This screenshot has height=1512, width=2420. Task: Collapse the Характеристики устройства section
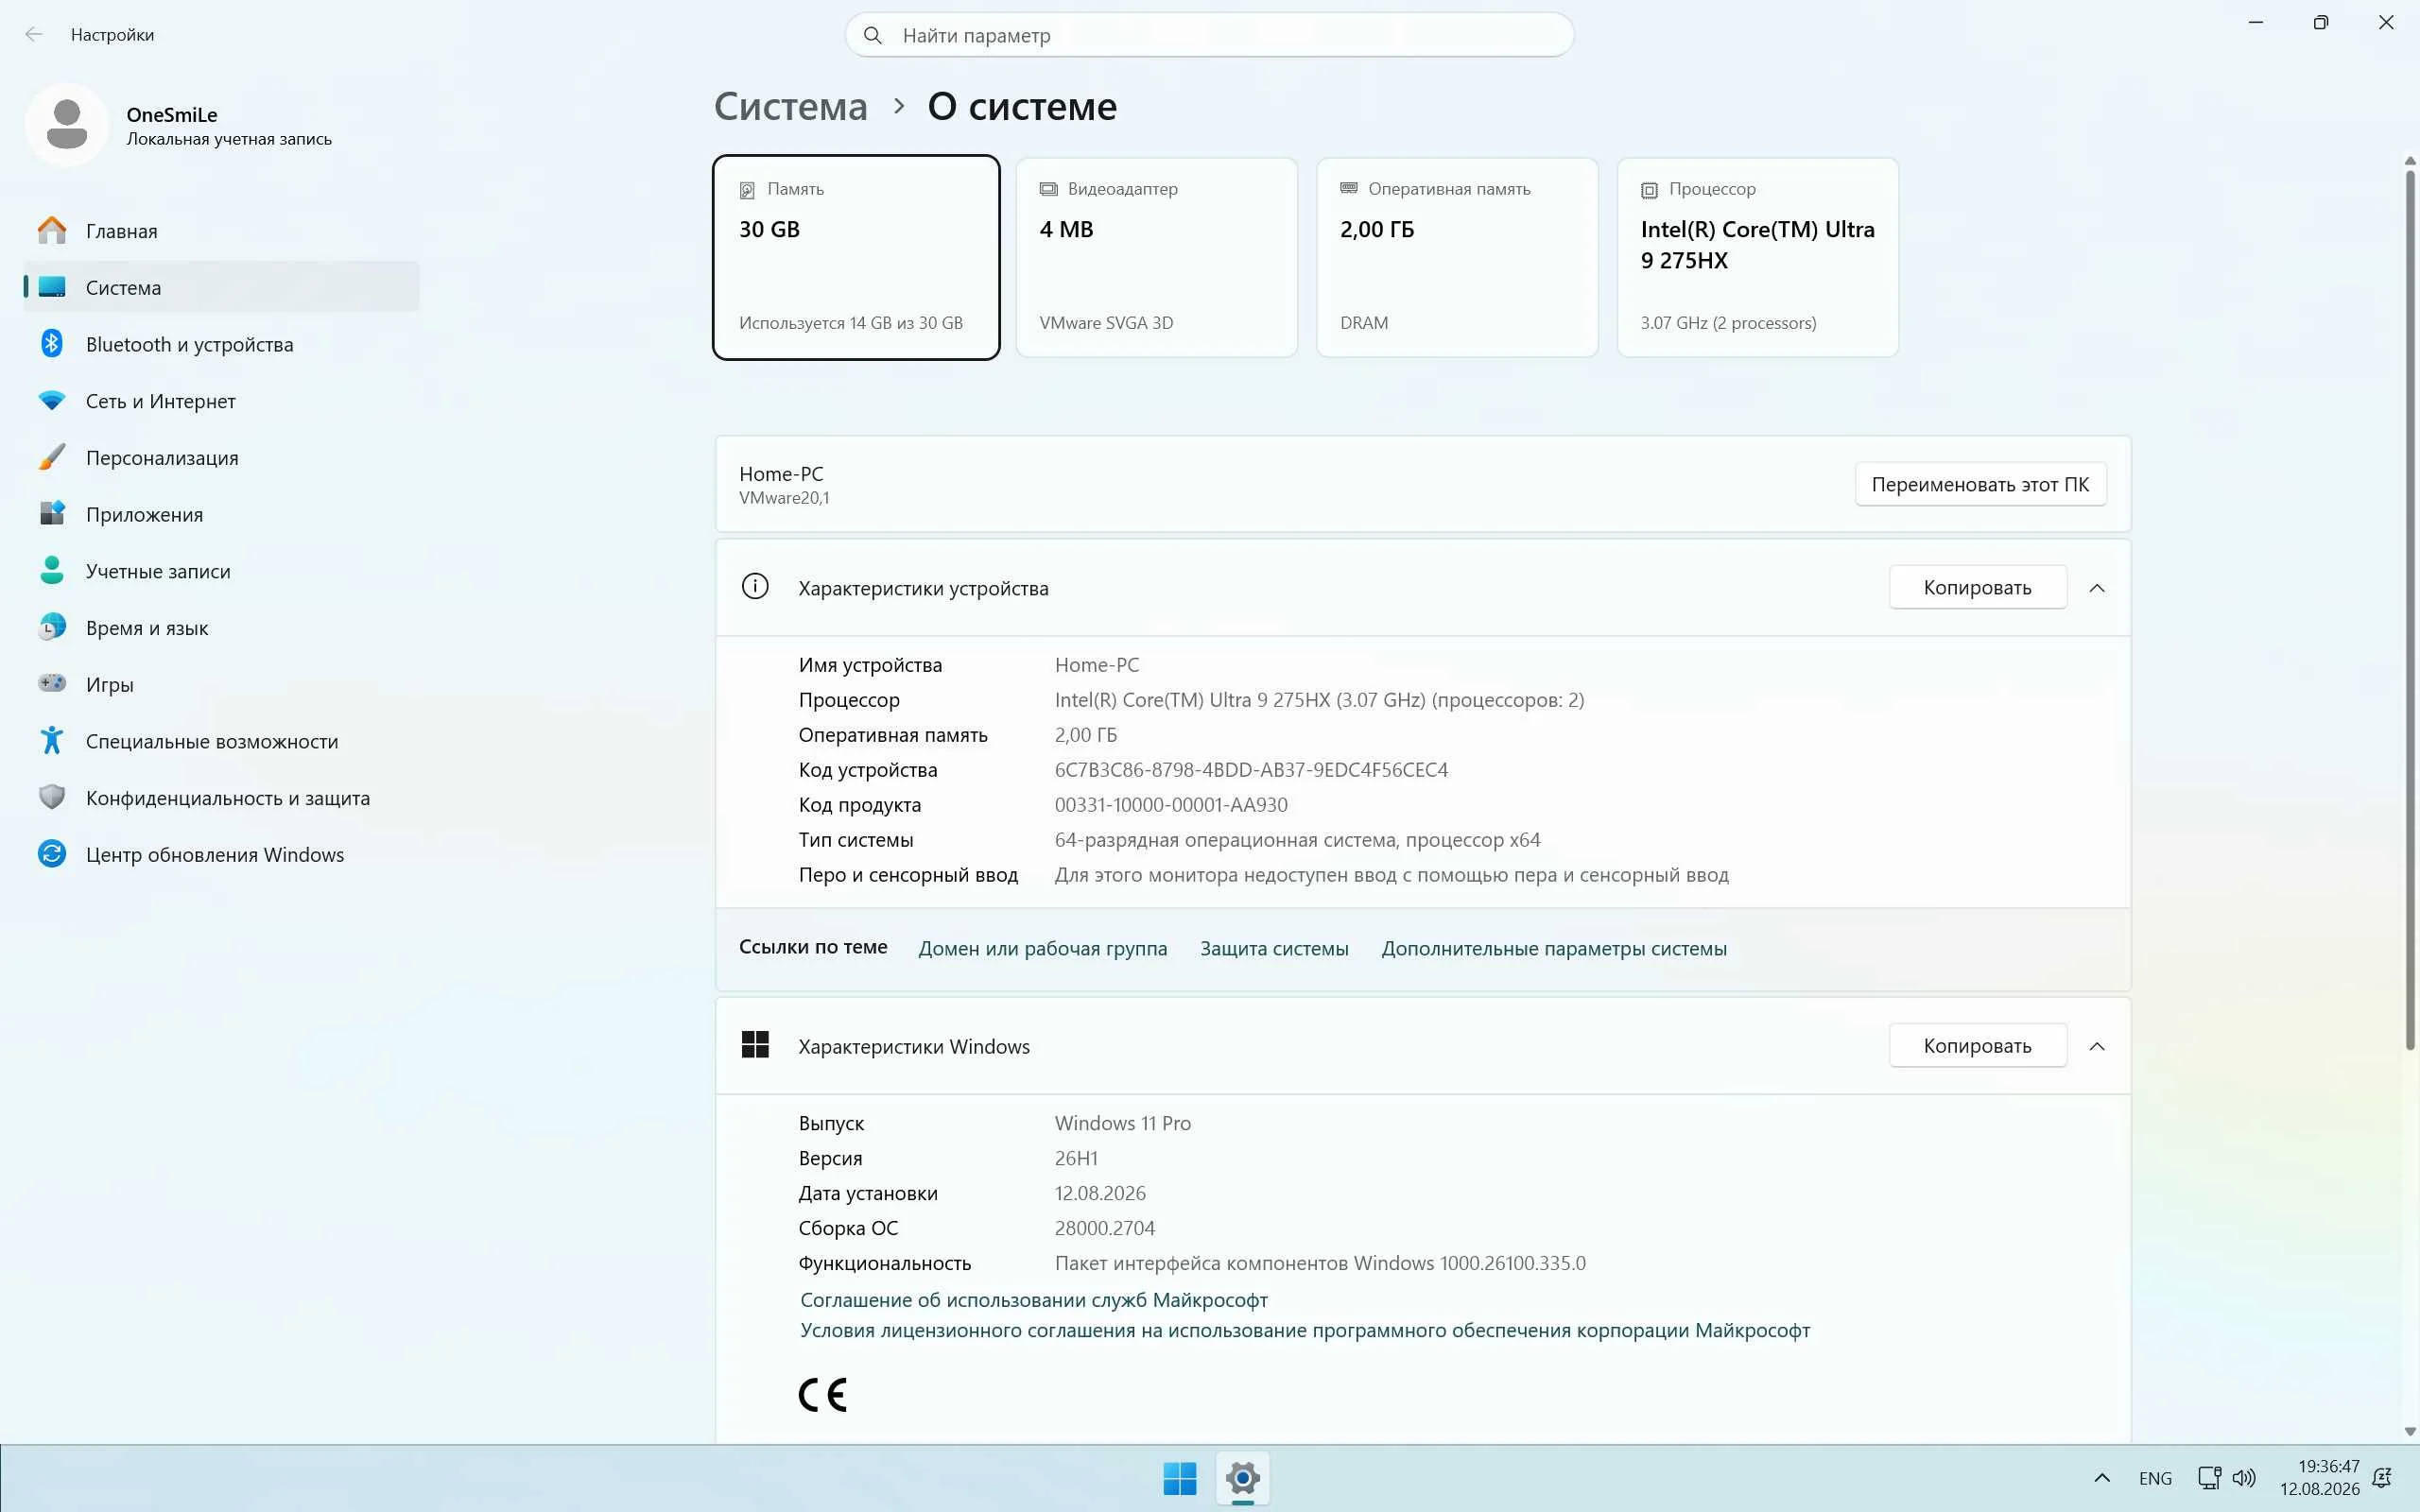pos(2097,588)
